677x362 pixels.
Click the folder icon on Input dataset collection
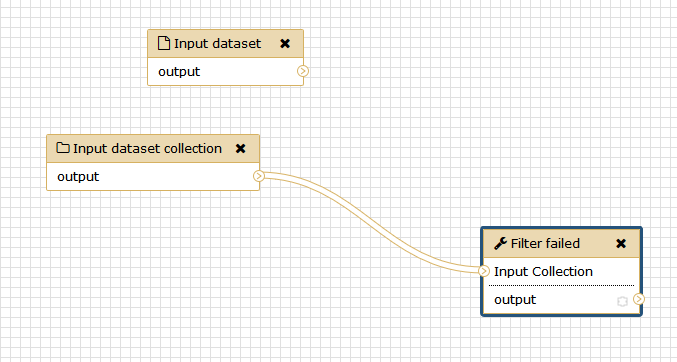63,148
